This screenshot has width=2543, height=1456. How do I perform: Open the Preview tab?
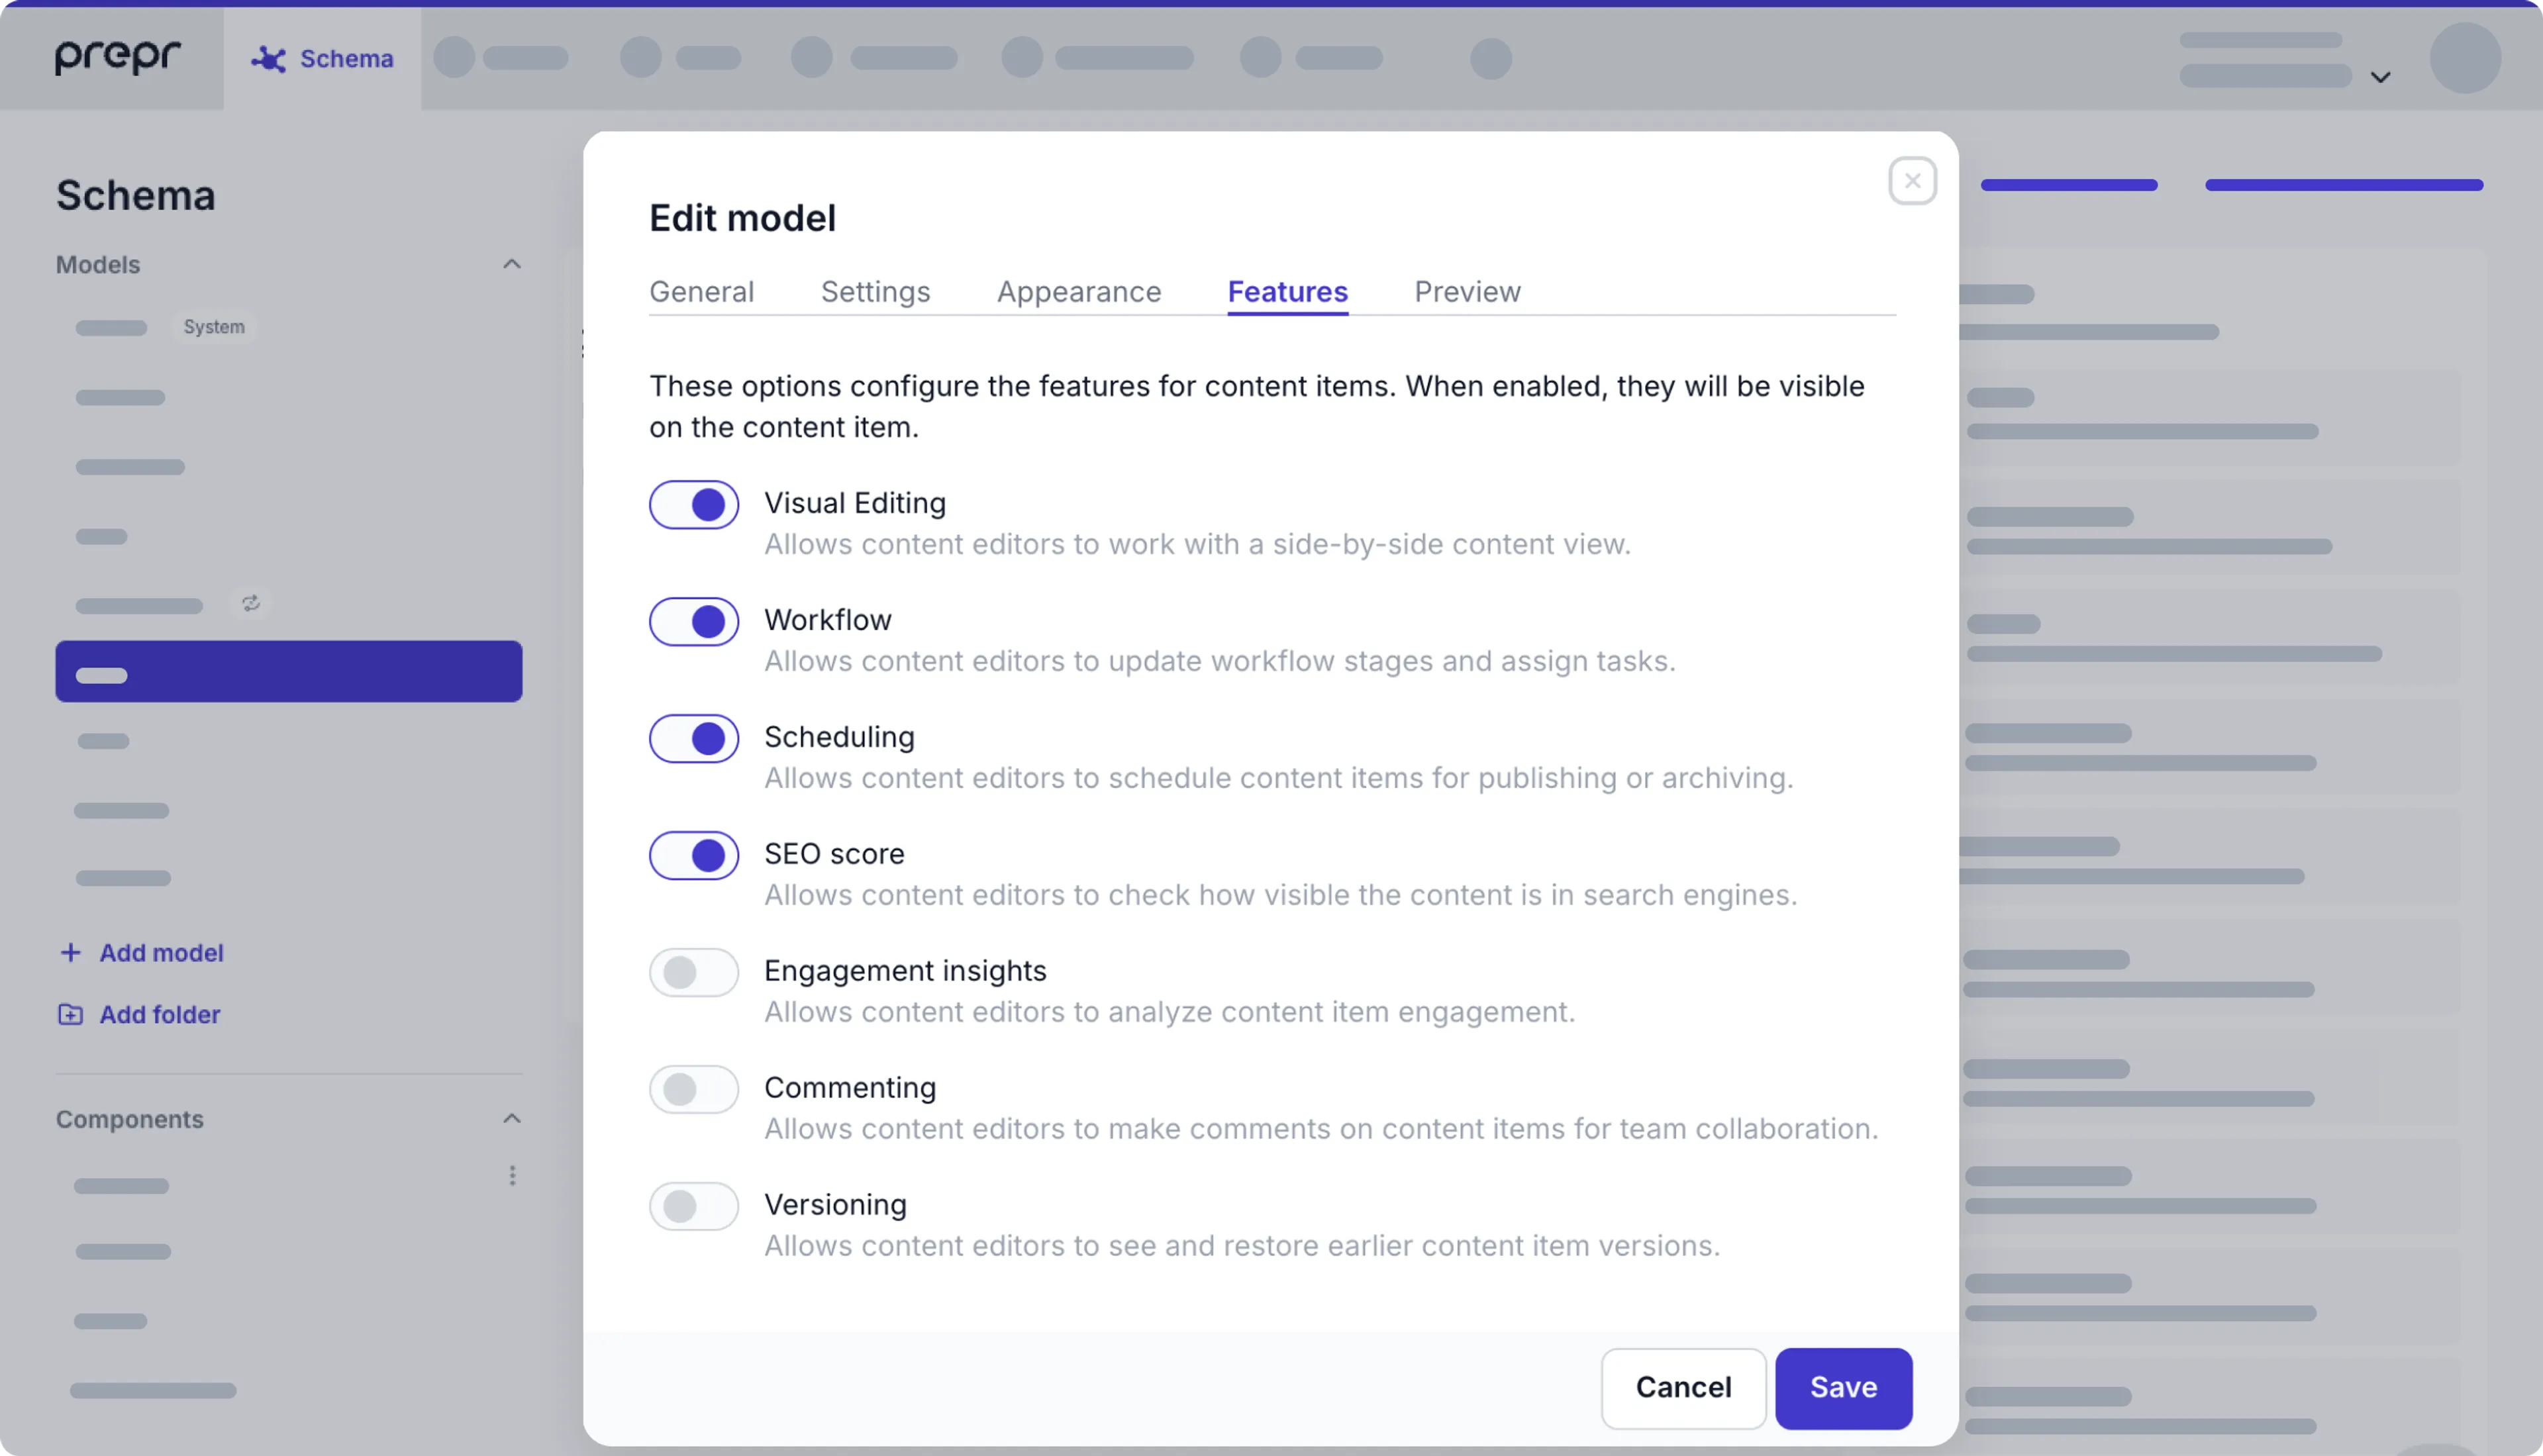1466,291
